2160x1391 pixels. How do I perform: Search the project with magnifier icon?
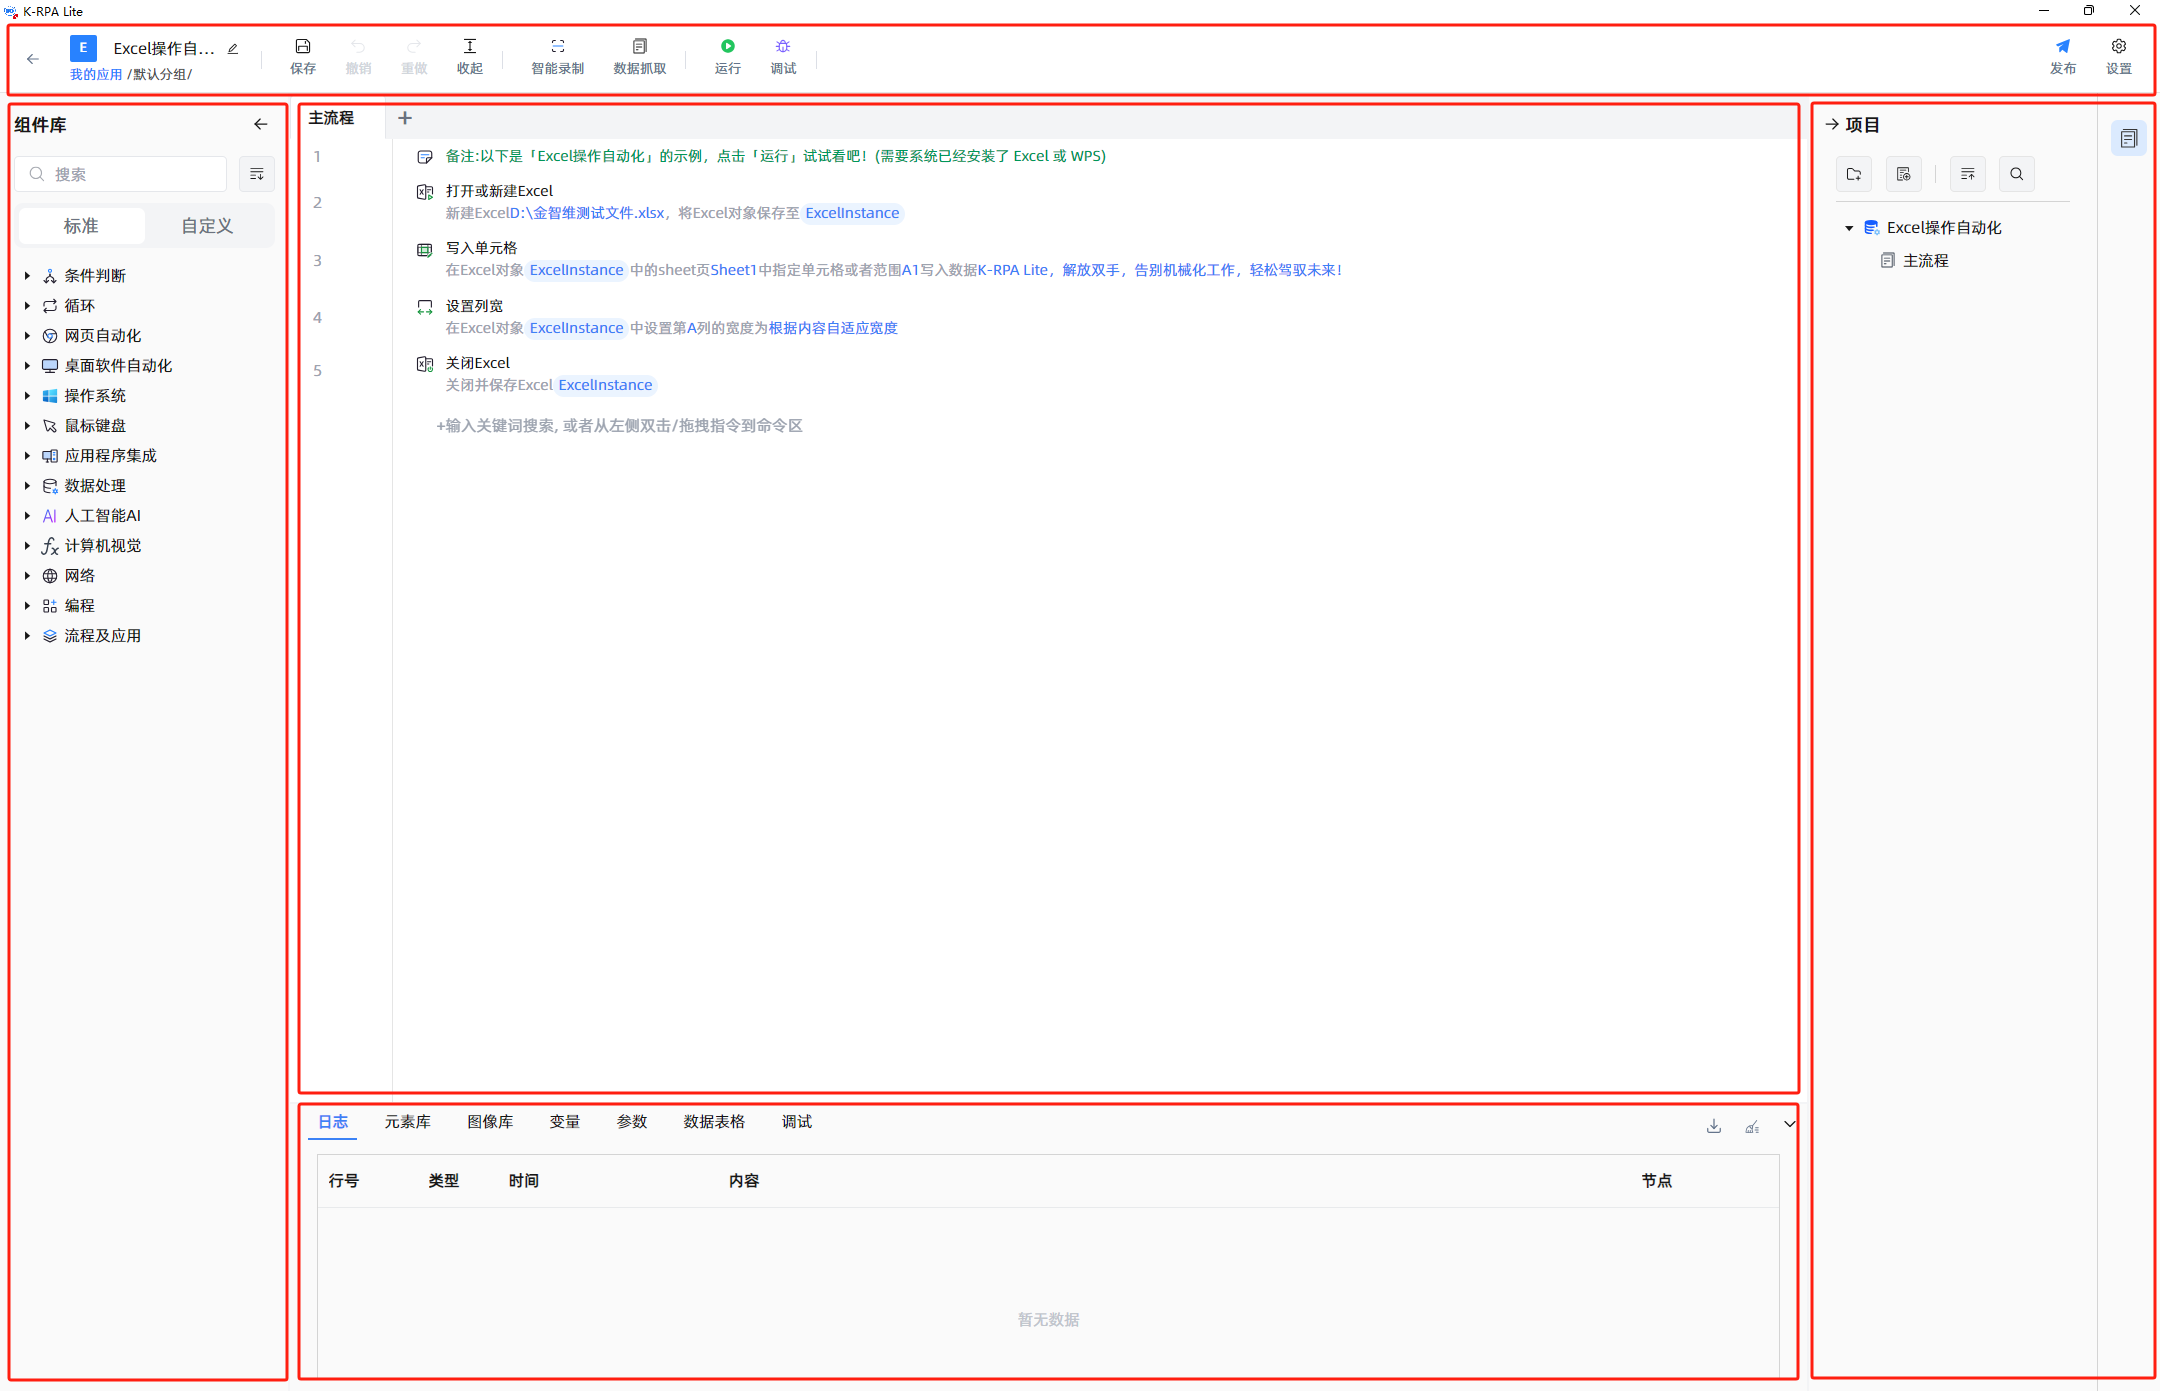[2017, 174]
